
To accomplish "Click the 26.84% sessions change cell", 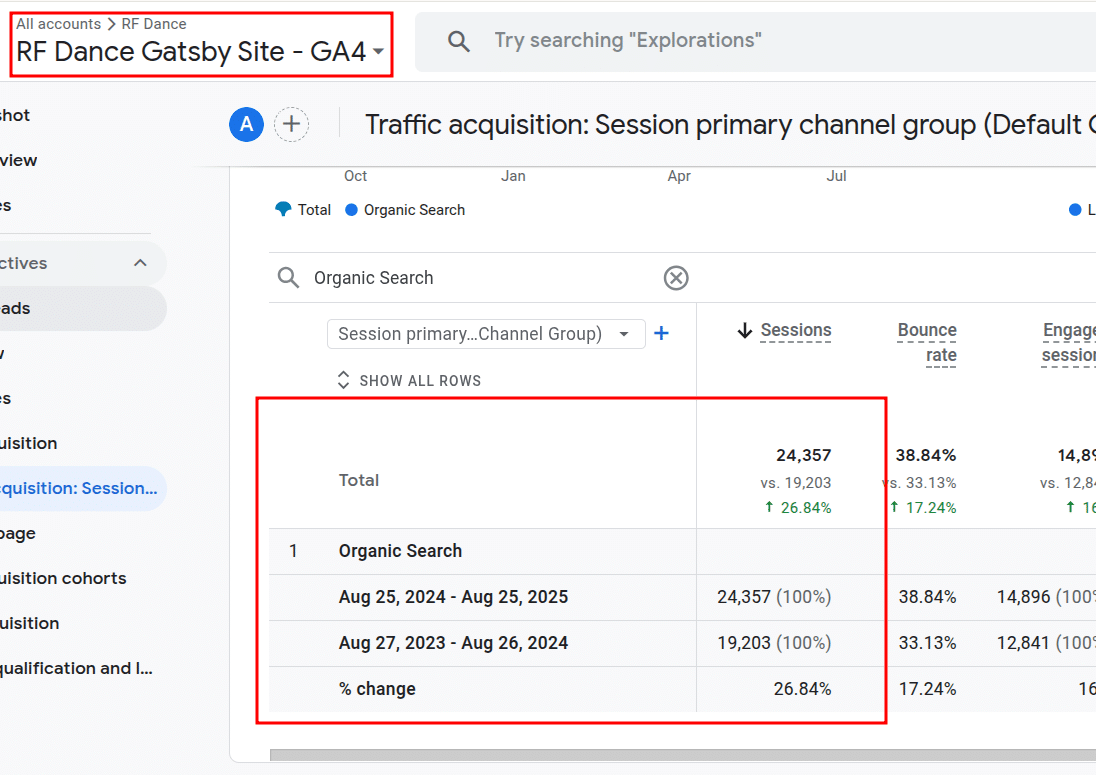I will (x=802, y=689).
